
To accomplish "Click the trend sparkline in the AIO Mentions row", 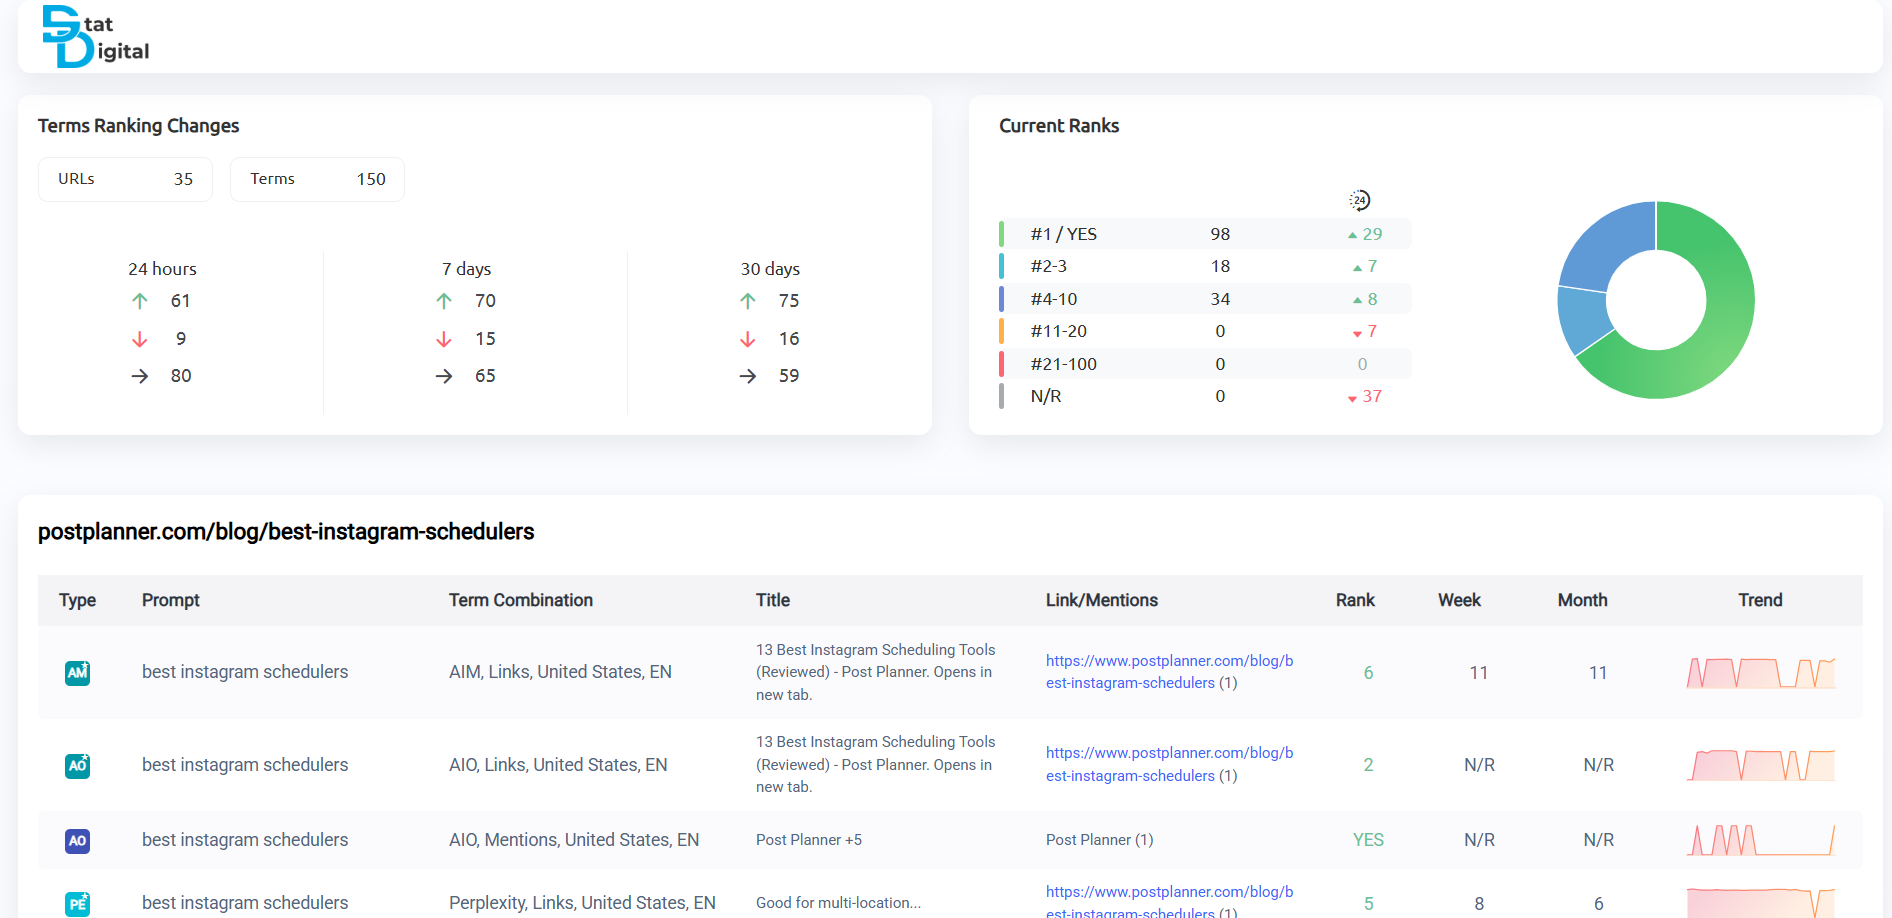I will tap(1761, 840).
